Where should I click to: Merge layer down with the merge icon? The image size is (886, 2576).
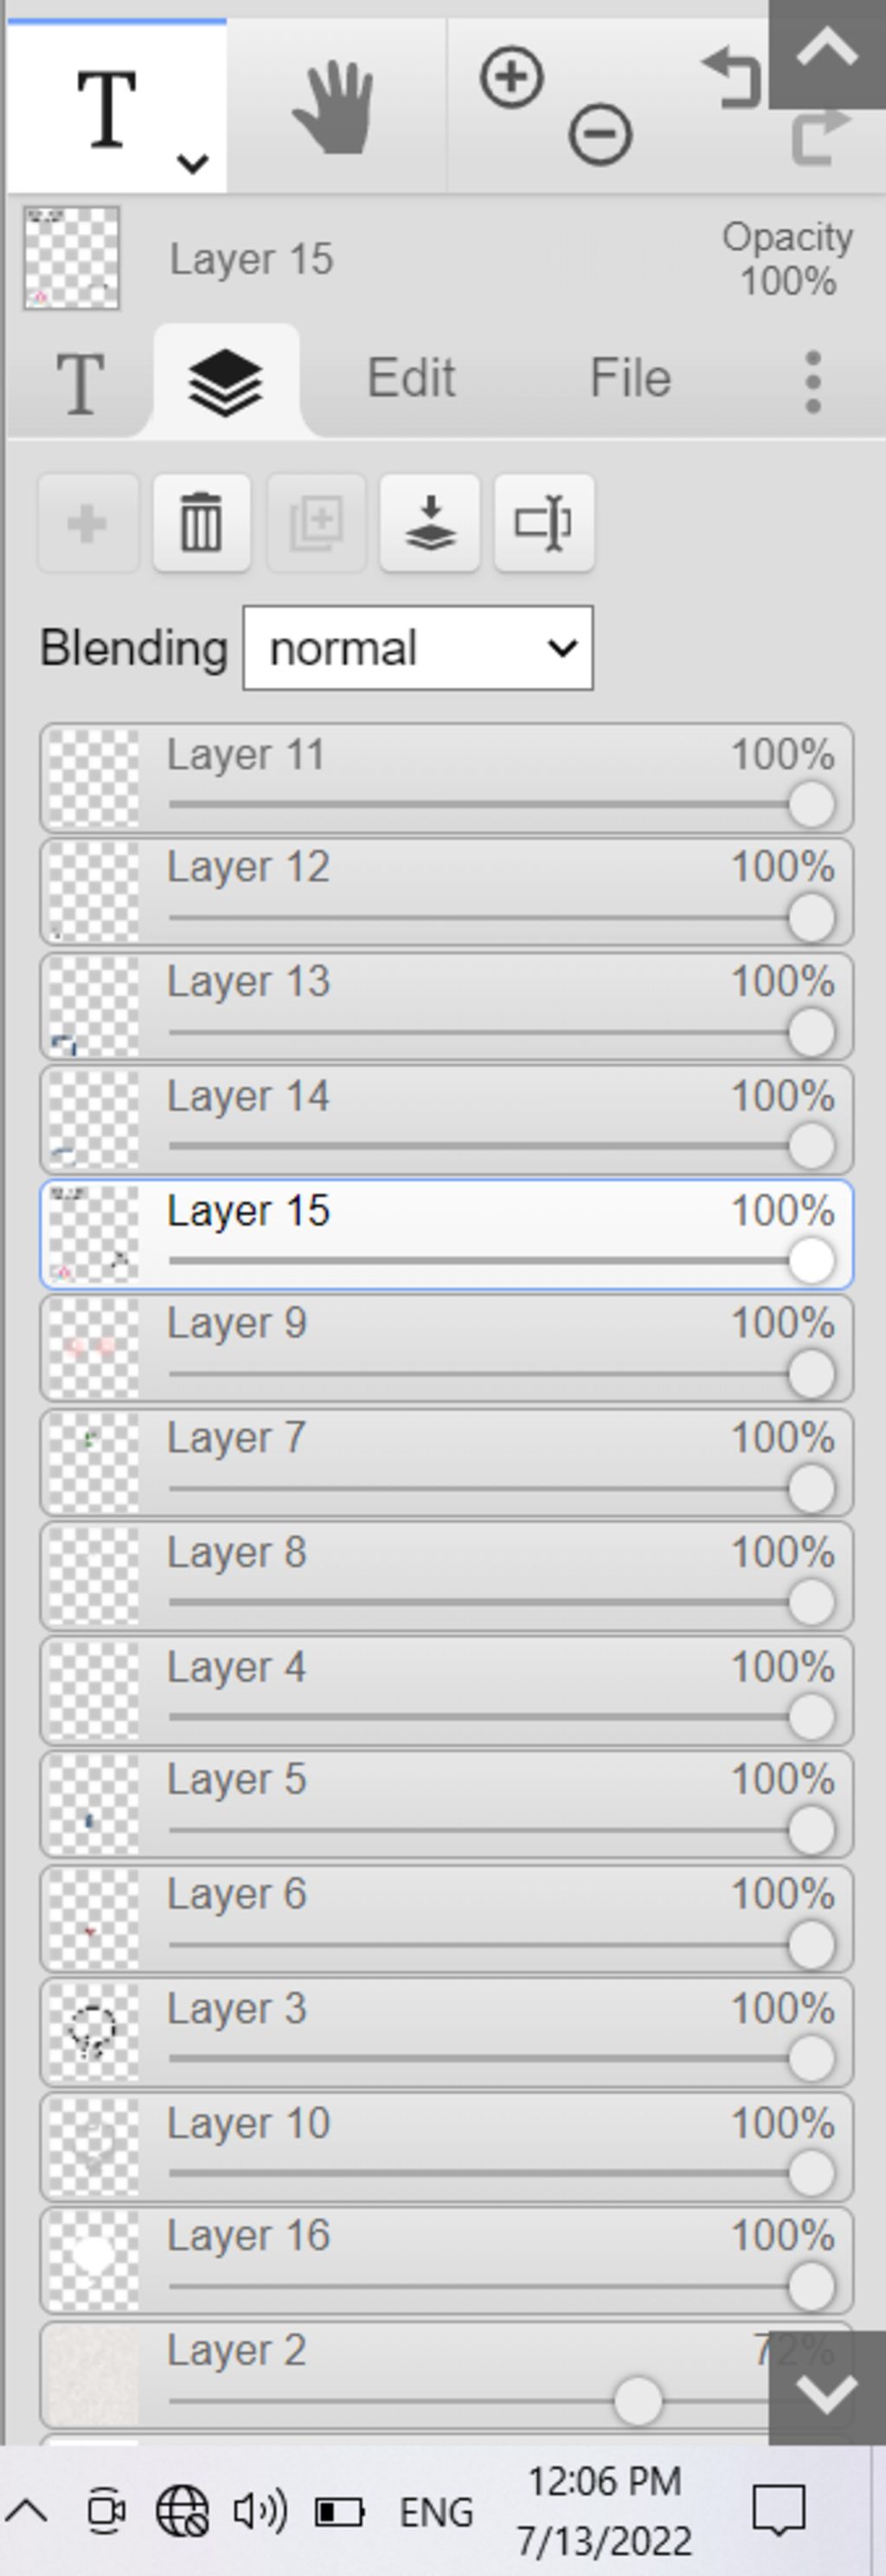pyautogui.click(x=430, y=523)
